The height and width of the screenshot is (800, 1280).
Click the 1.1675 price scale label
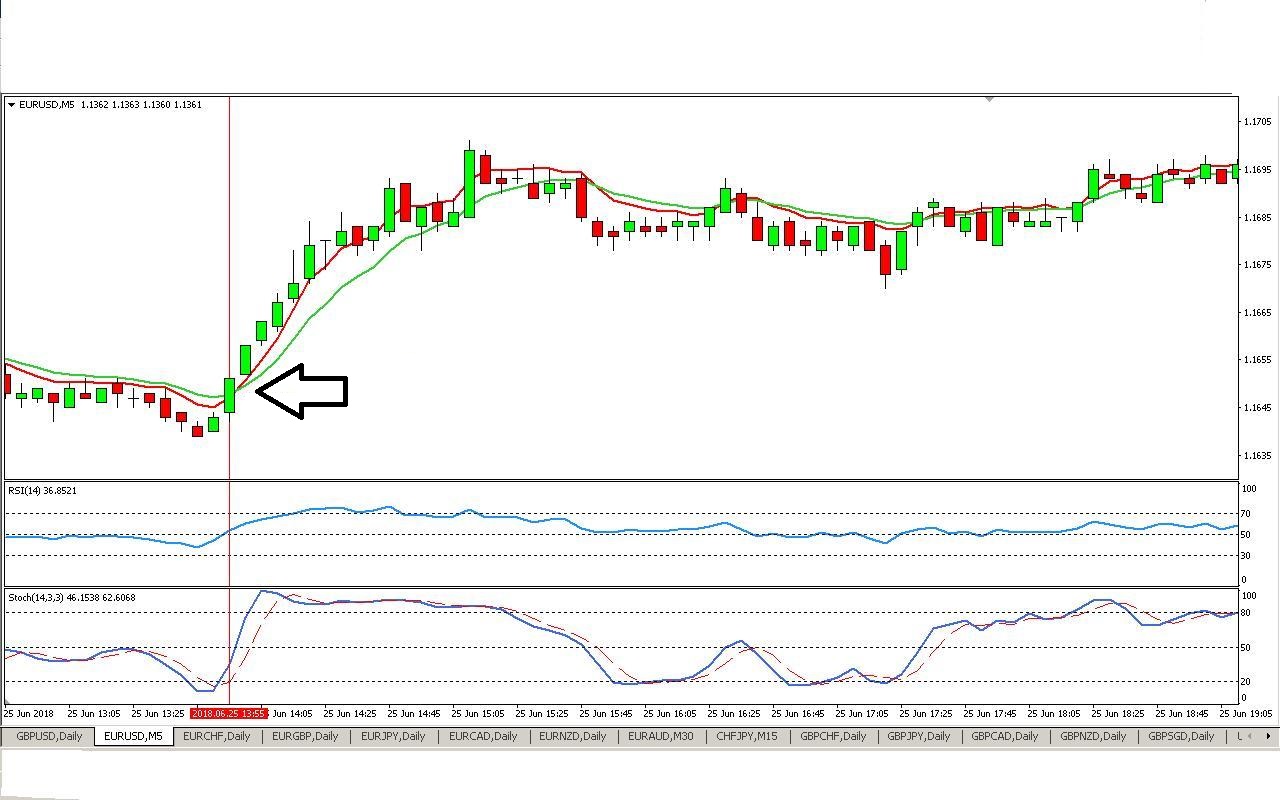point(1256,265)
